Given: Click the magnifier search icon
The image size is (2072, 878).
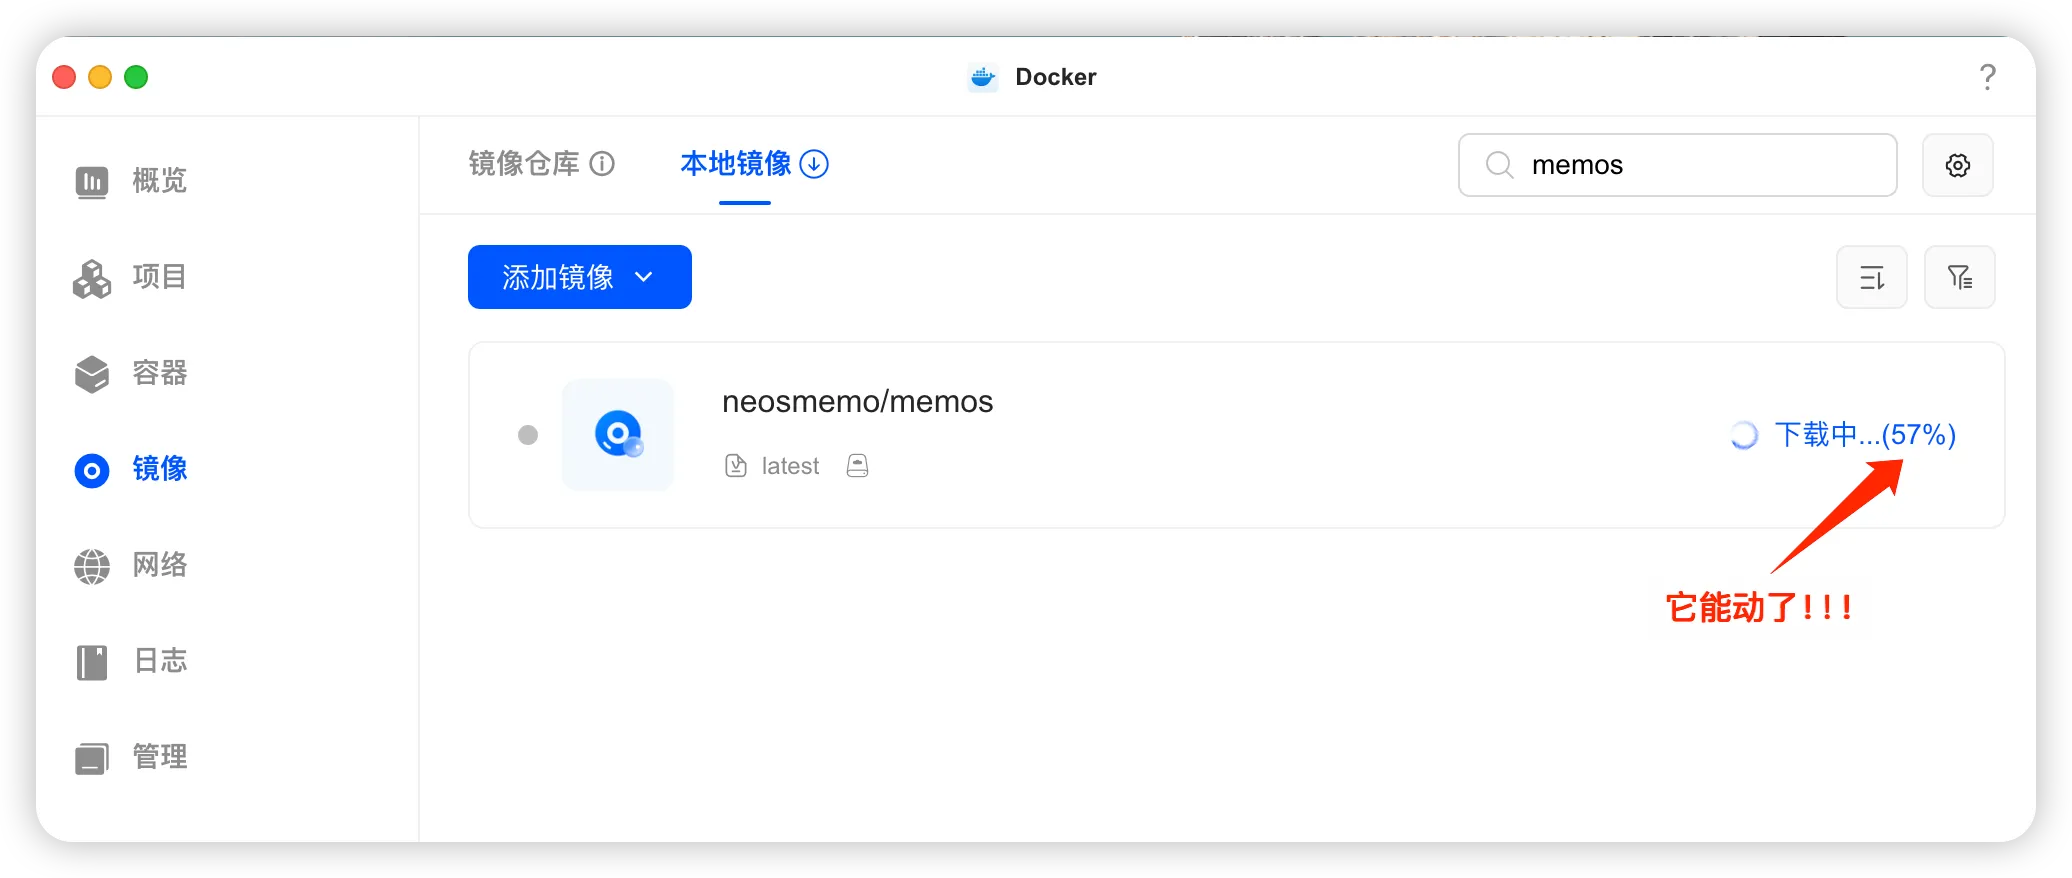Looking at the screenshot, I should 1499,165.
